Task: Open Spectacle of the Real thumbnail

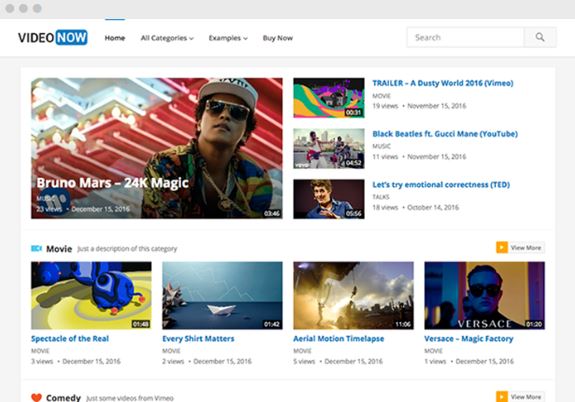Action: coord(91,295)
